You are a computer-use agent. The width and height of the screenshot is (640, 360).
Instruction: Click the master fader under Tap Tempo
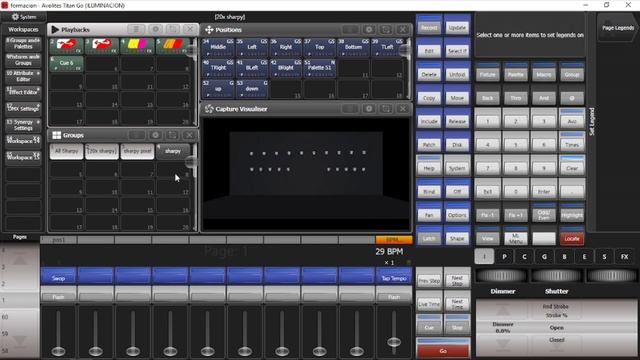click(394, 342)
